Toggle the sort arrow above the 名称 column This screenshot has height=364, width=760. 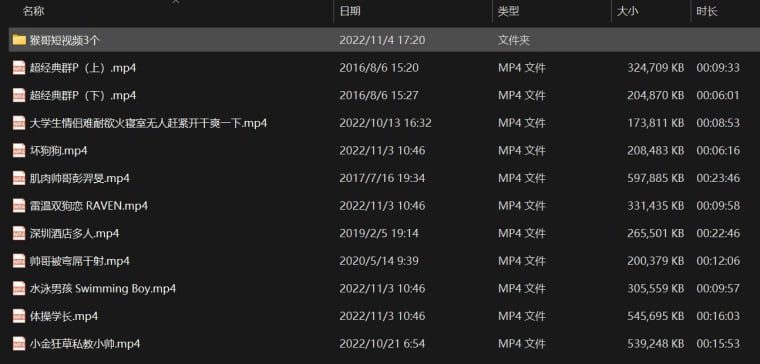pyautogui.click(x=175, y=1)
